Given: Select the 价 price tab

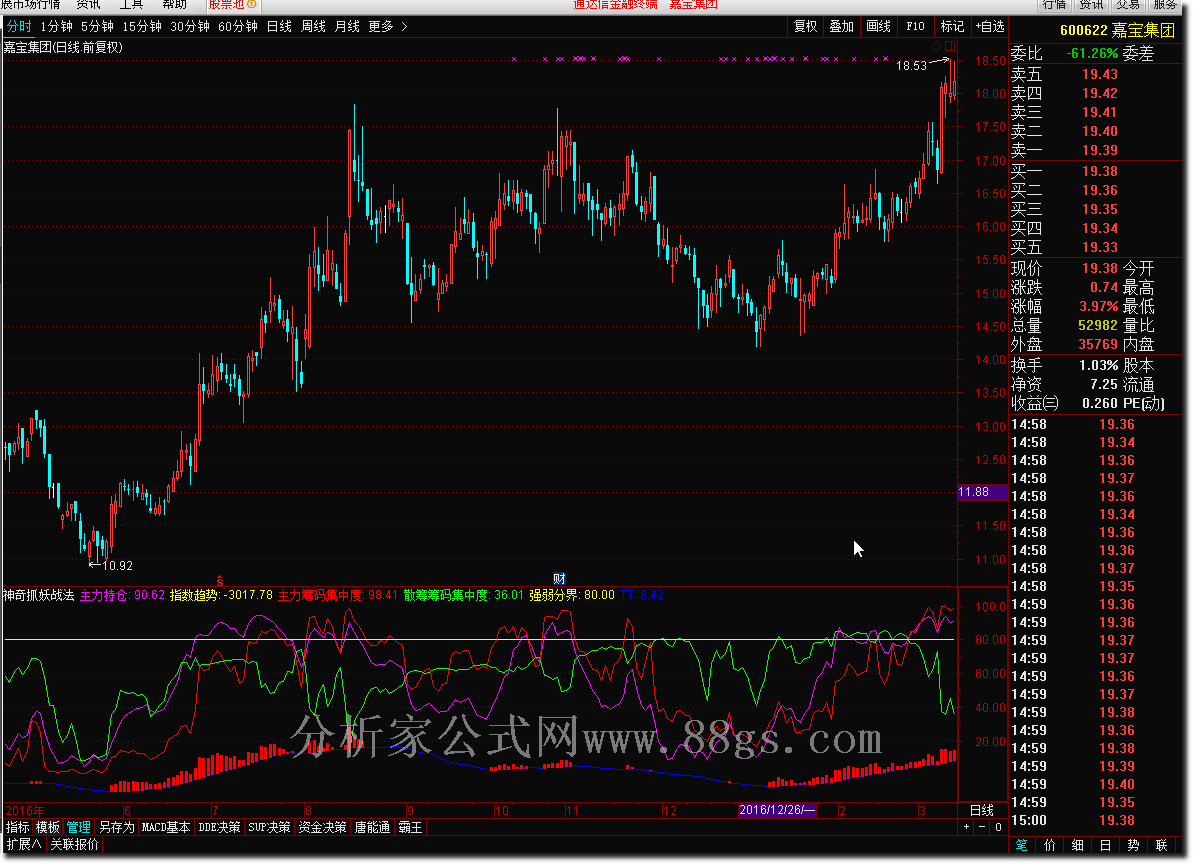Looking at the screenshot, I should (x=1049, y=845).
